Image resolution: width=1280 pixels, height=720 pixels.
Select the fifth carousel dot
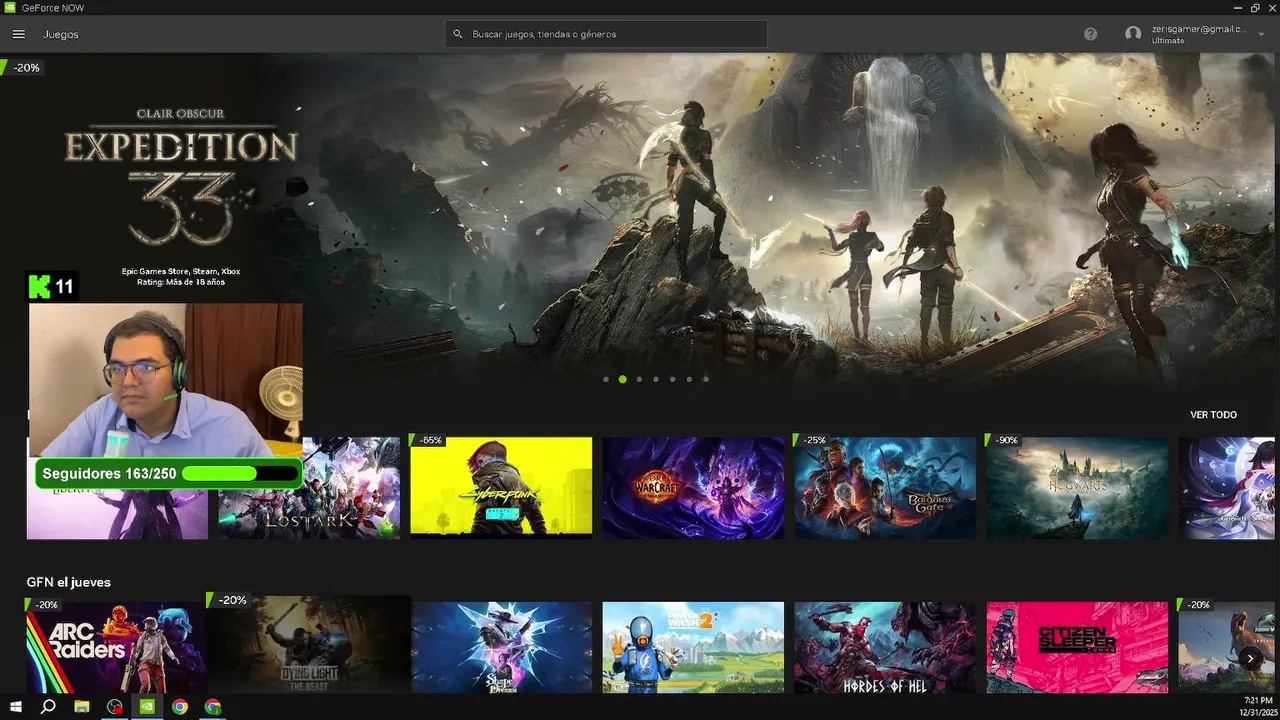[672, 380]
